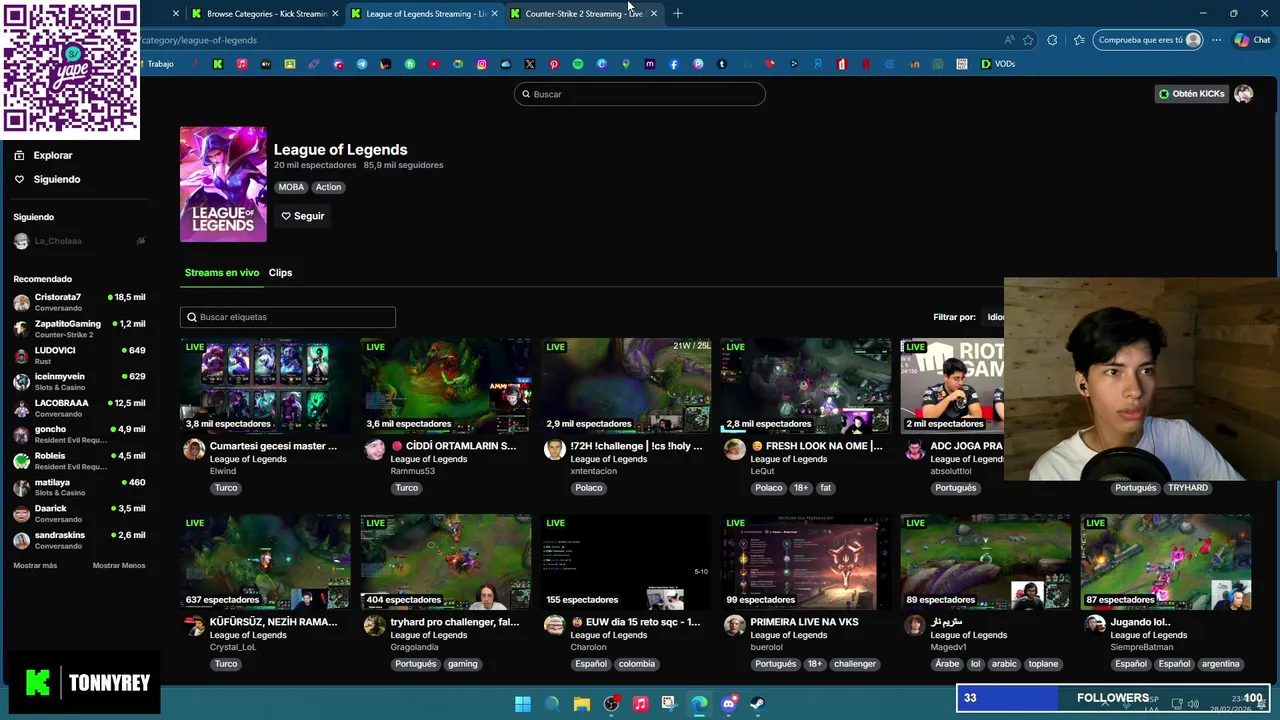Open the Copilot Chat button

(1252, 40)
